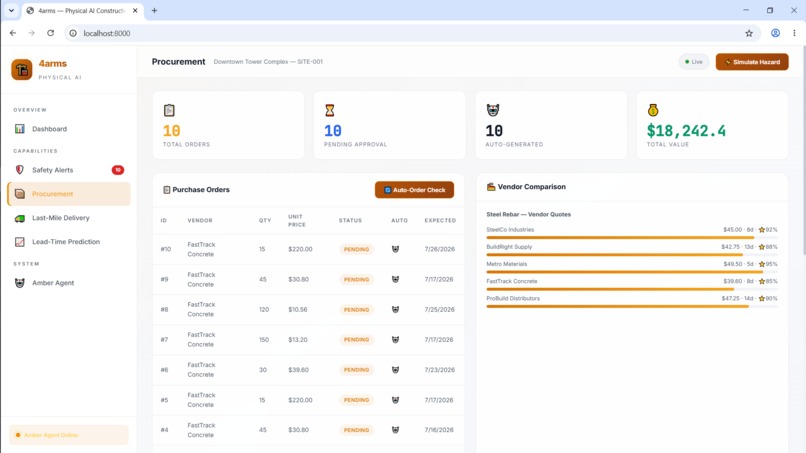806x453 pixels.
Task: Click the STATUS column header
Action: [350, 221]
